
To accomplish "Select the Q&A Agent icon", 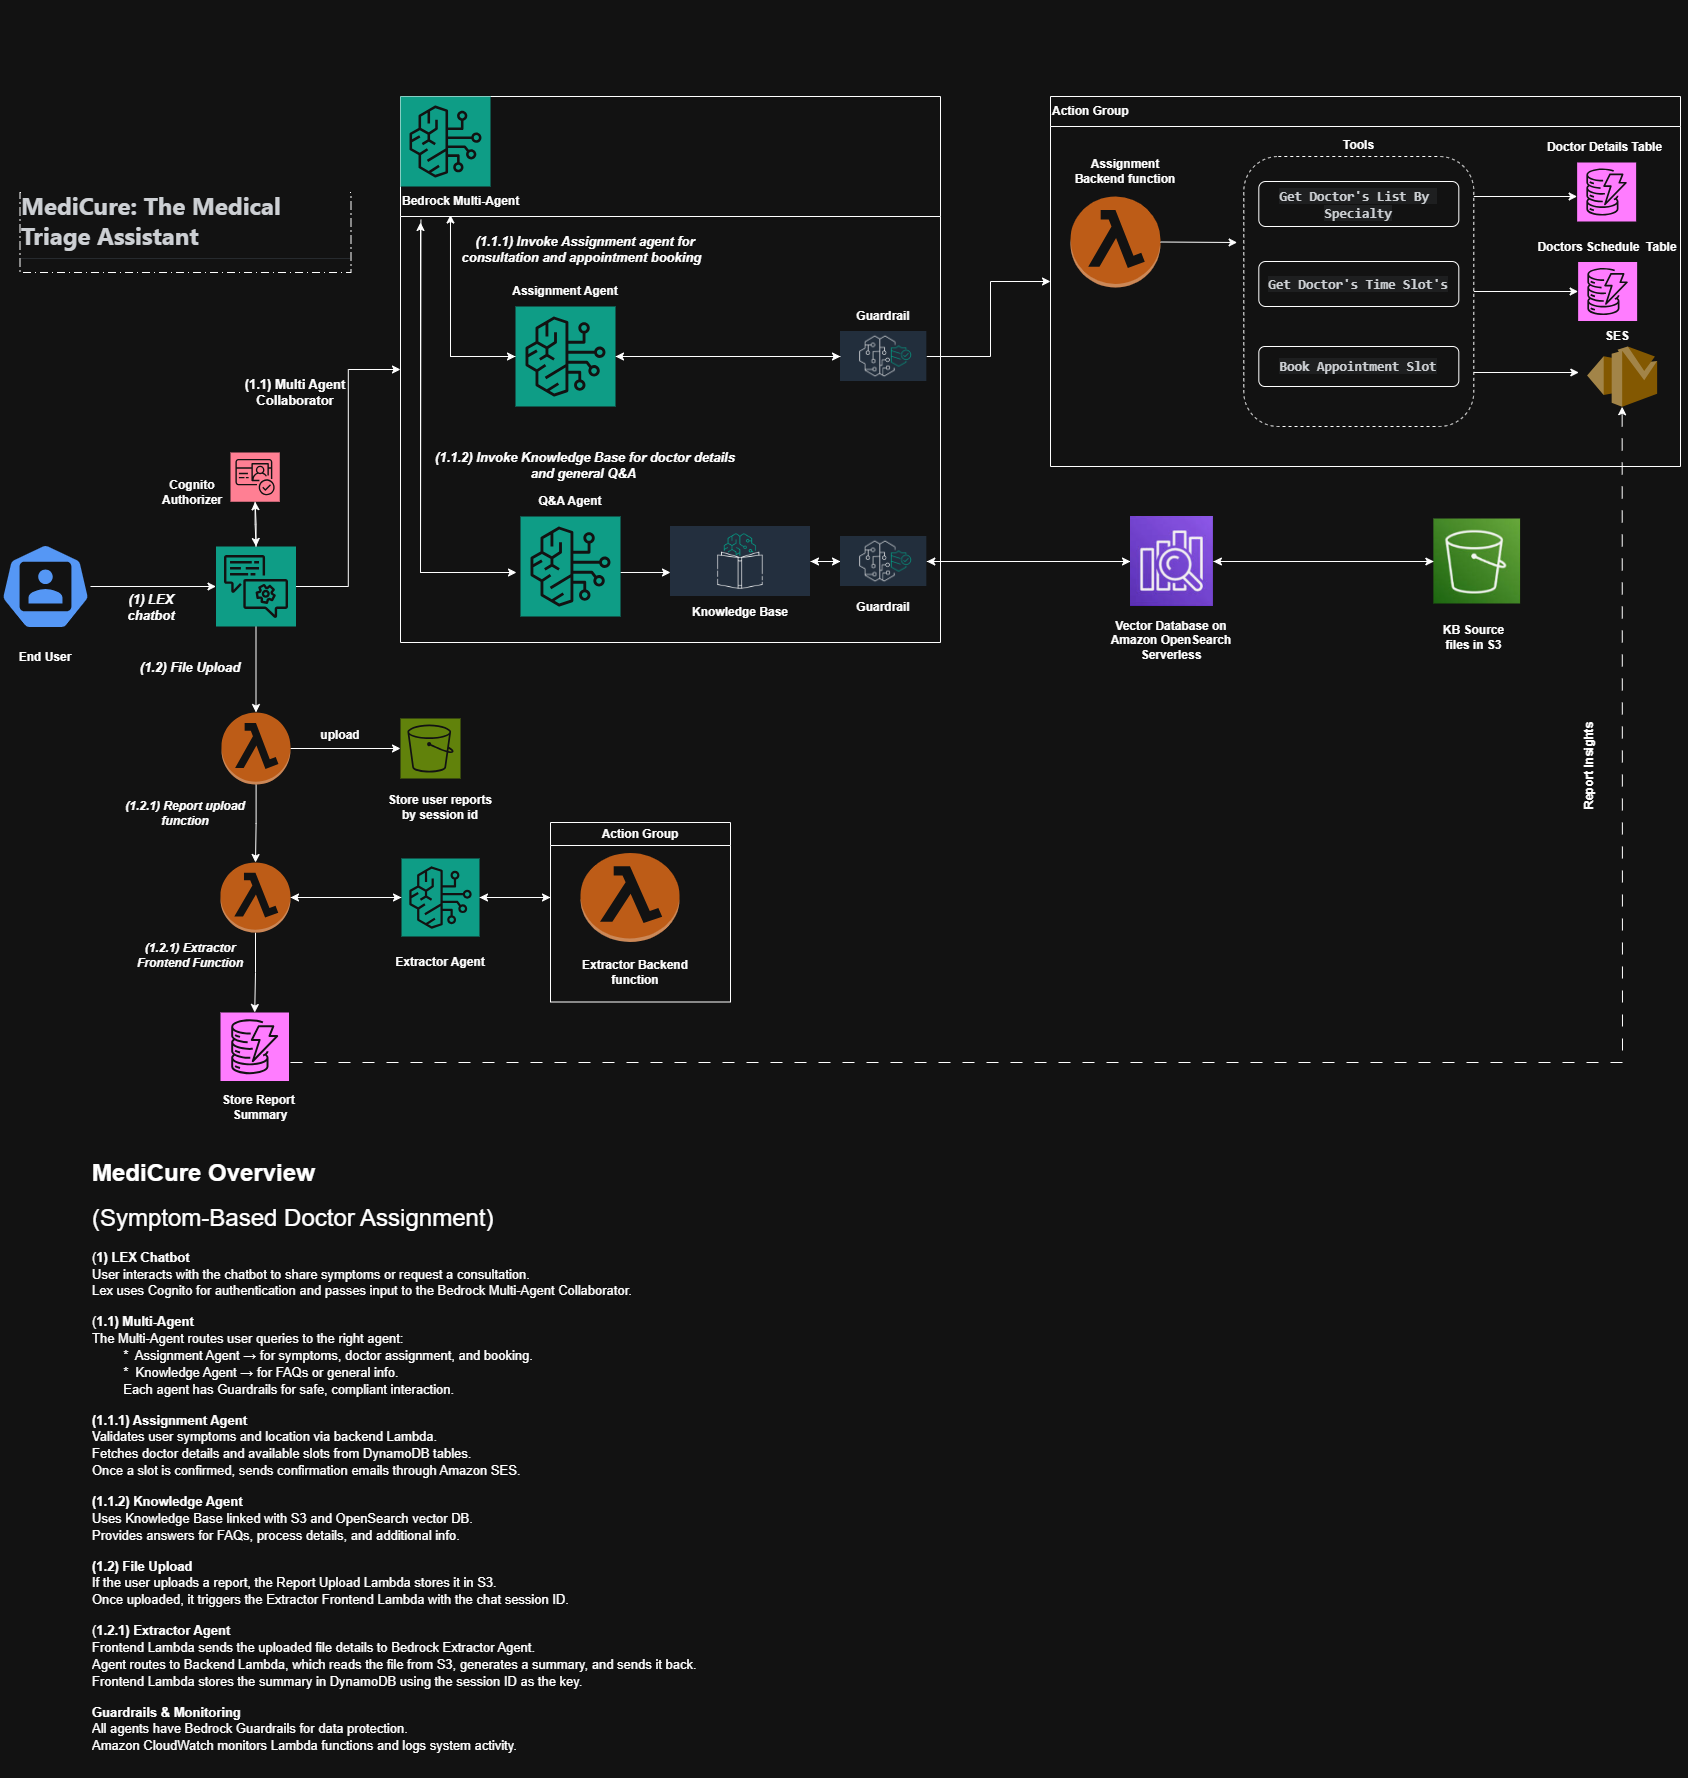I will [x=570, y=566].
